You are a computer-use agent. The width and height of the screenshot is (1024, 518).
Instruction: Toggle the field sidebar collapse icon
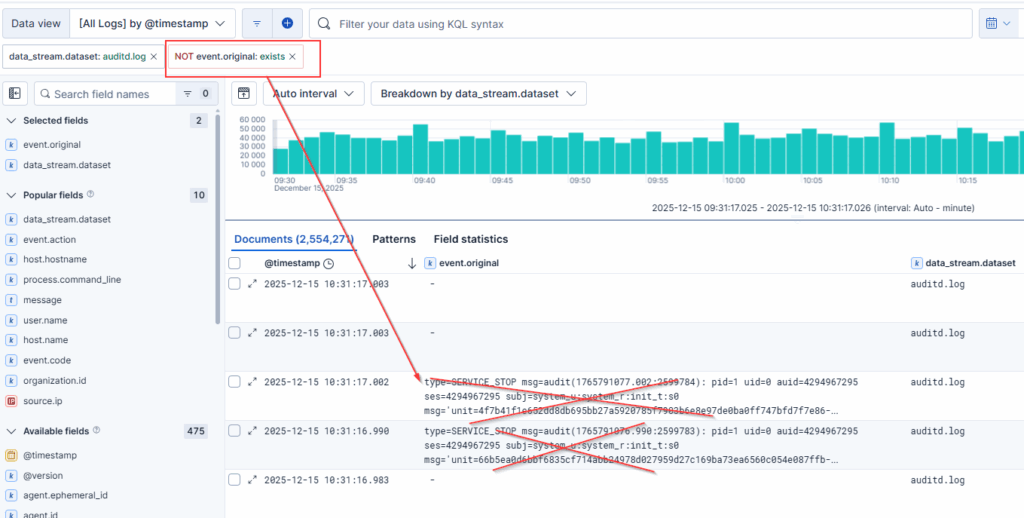point(15,94)
